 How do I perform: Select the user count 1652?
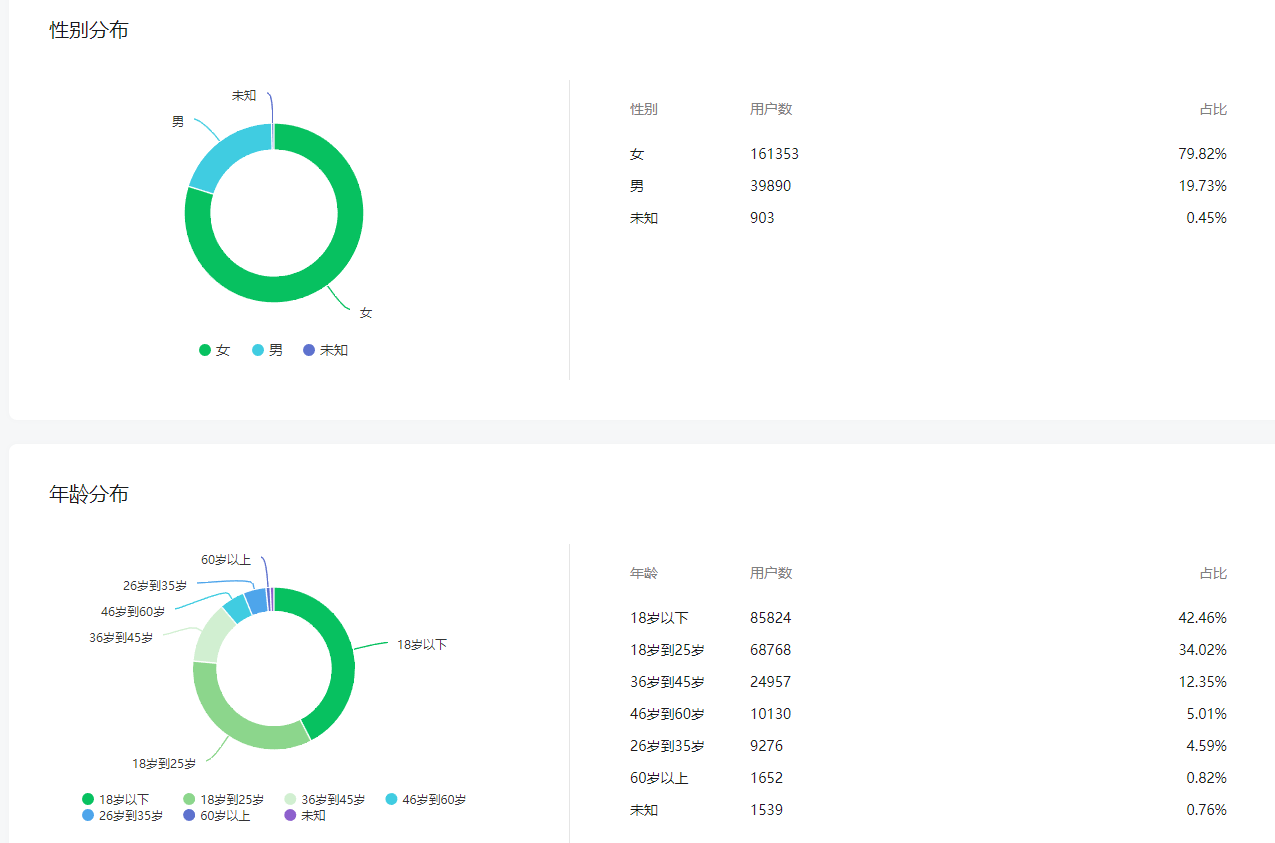766,778
